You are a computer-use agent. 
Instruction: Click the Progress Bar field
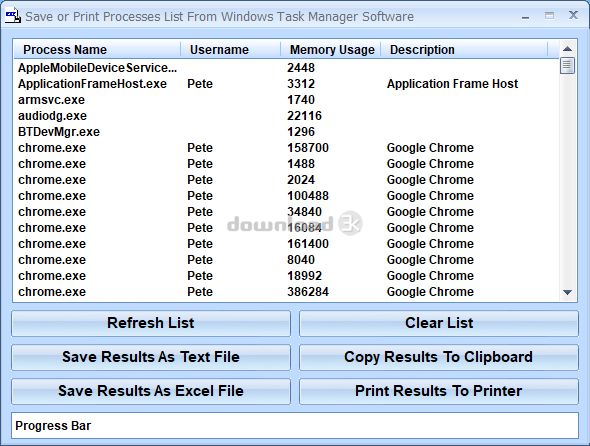(295, 426)
